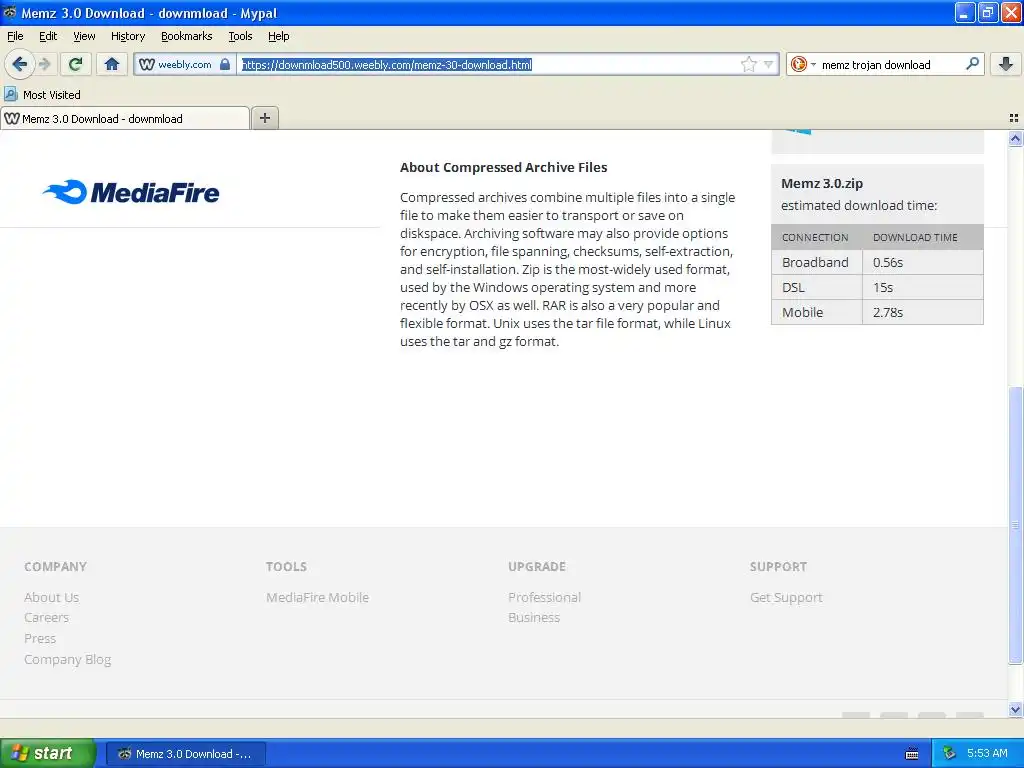
Task: Open the Business upgrade link
Action: pos(534,617)
